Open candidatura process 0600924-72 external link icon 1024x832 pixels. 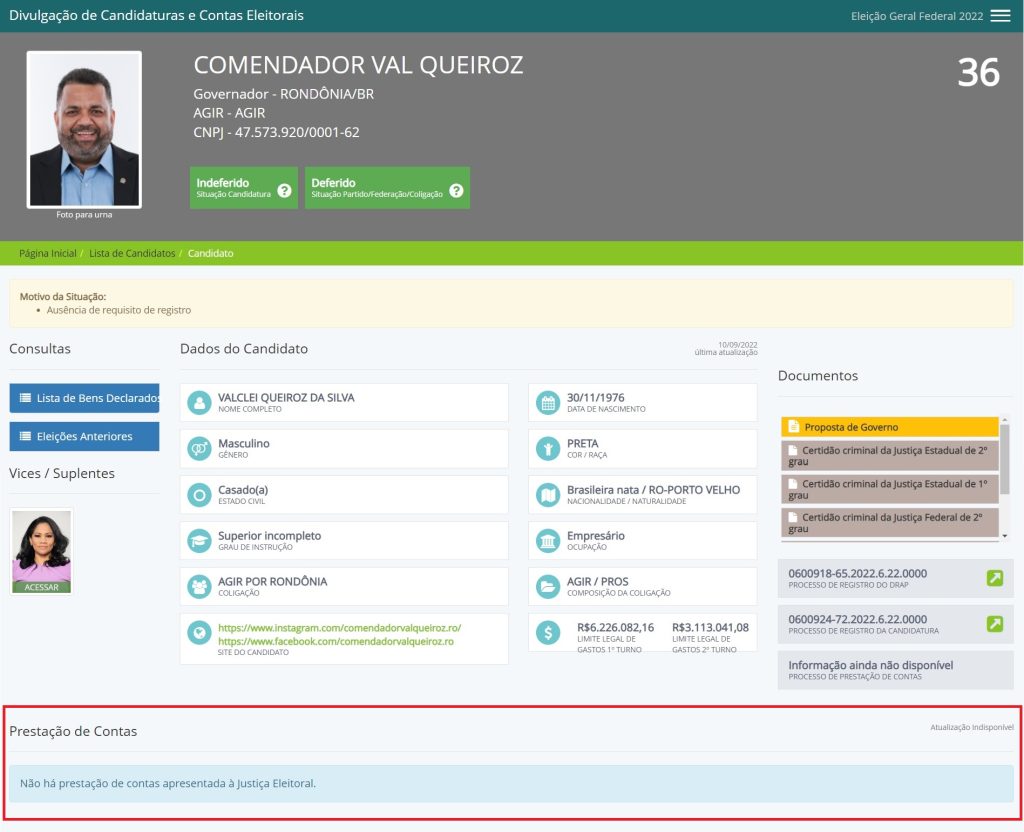(x=994, y=624)
